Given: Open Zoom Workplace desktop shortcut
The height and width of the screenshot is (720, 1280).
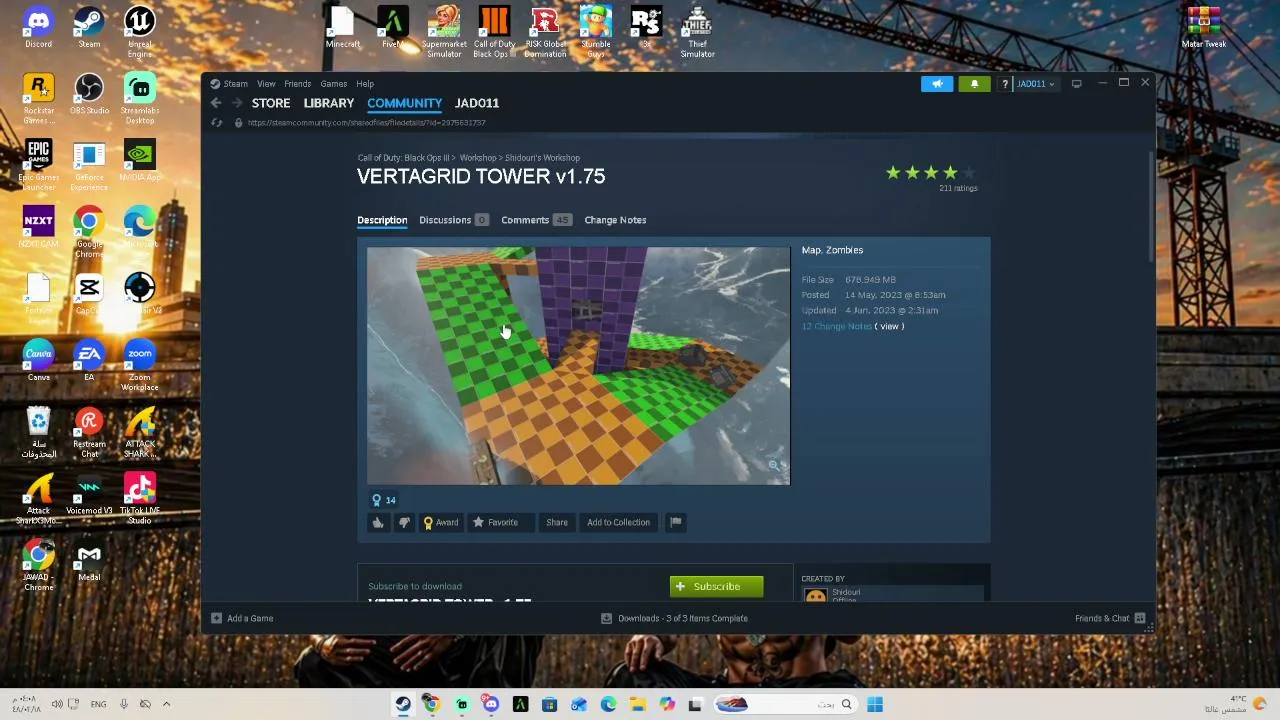Looking at the screenshot, I should click(140, 366).
